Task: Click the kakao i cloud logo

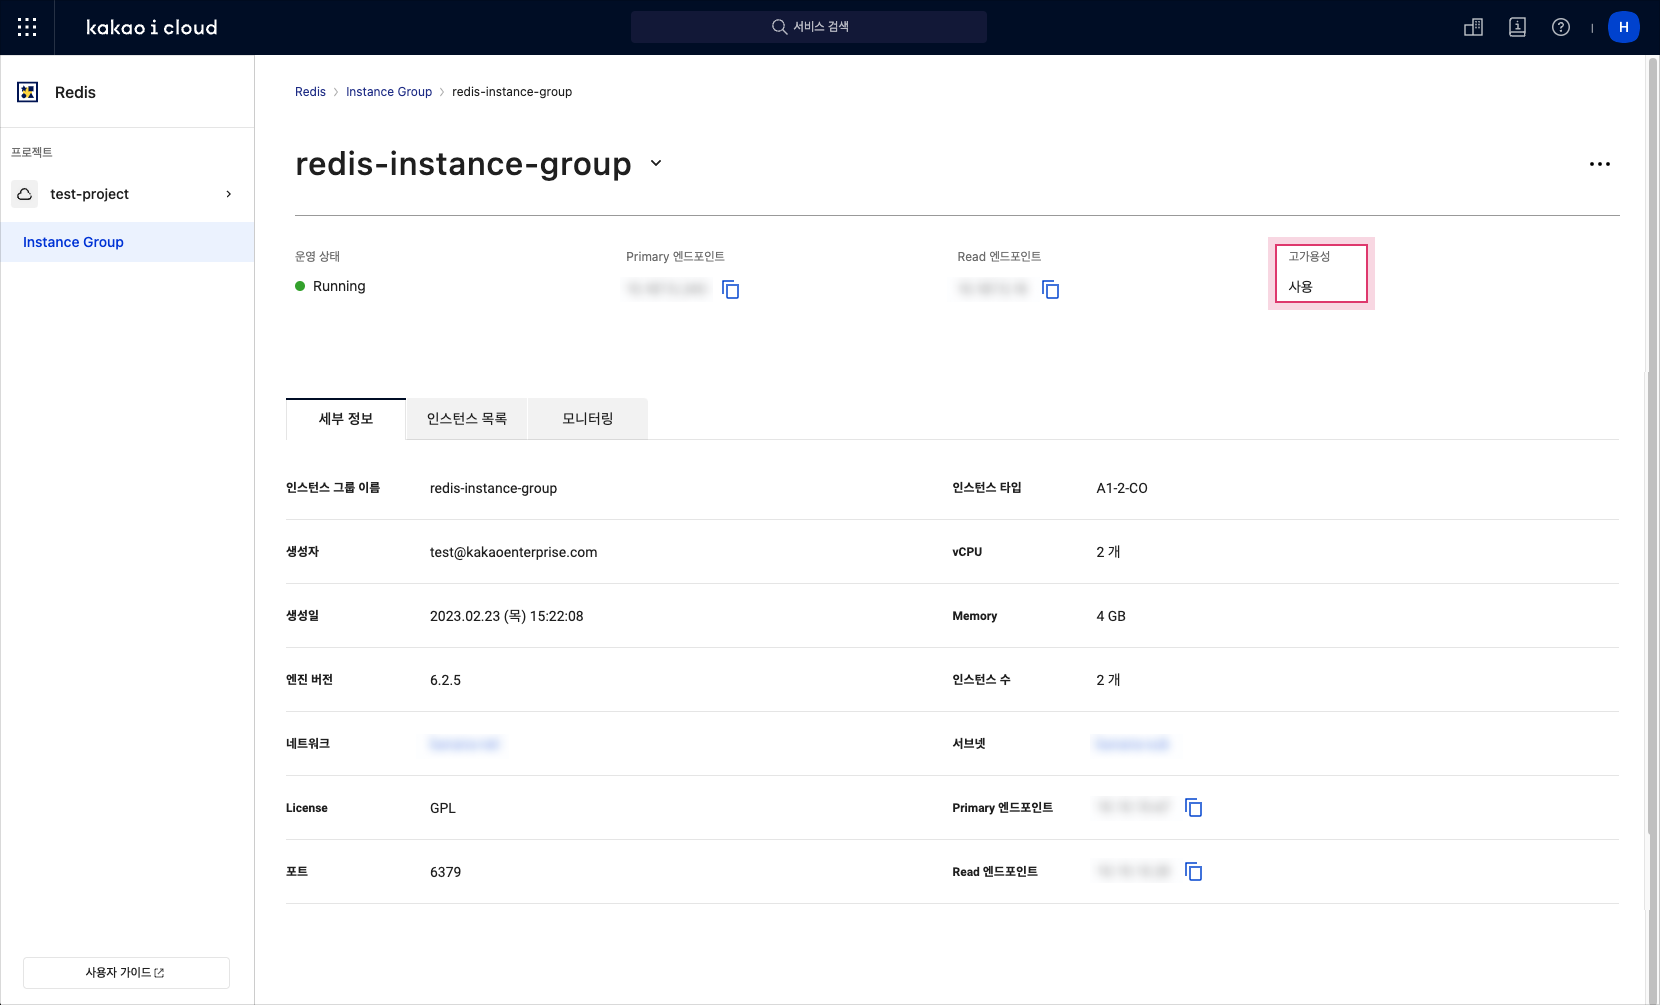Action: click(x=151, y=27)
